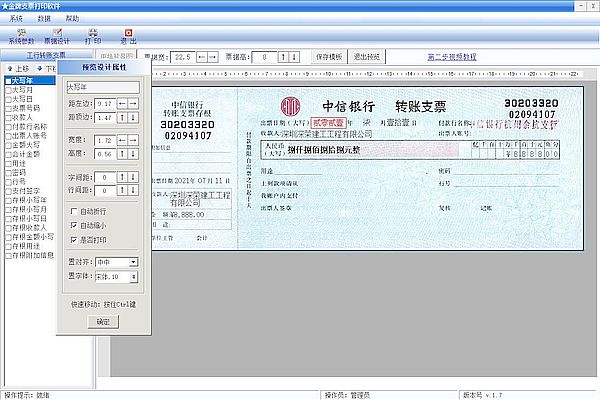Click the 距左边 value field 9.17
The width and height of the screenshot is (600, 400).
pos(105,103)
